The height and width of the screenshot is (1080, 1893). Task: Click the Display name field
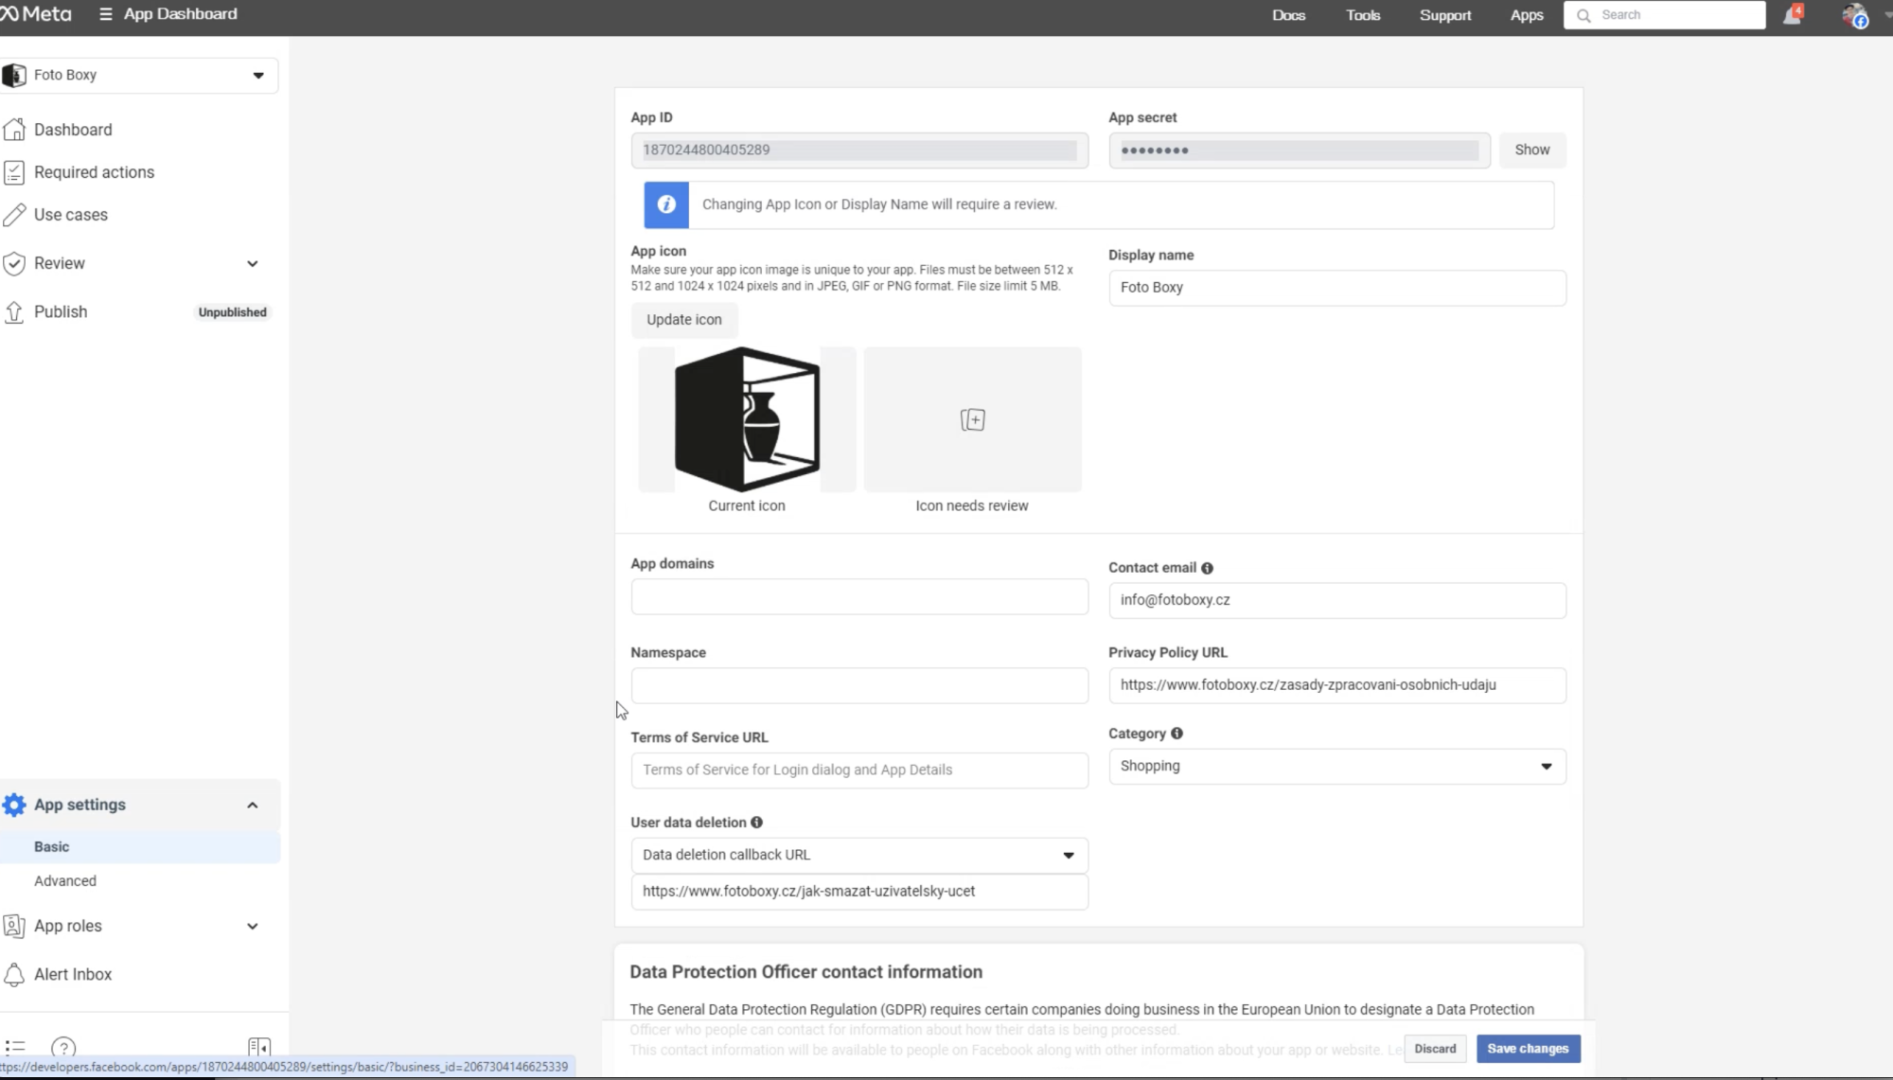1337,288
